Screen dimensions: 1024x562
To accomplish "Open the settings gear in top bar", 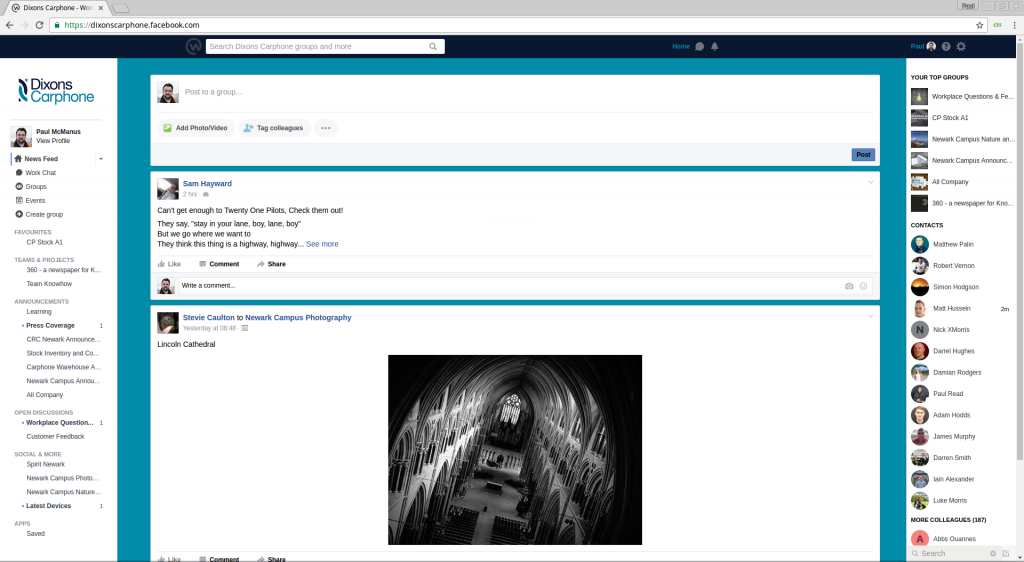I will (x=961, y=46).
